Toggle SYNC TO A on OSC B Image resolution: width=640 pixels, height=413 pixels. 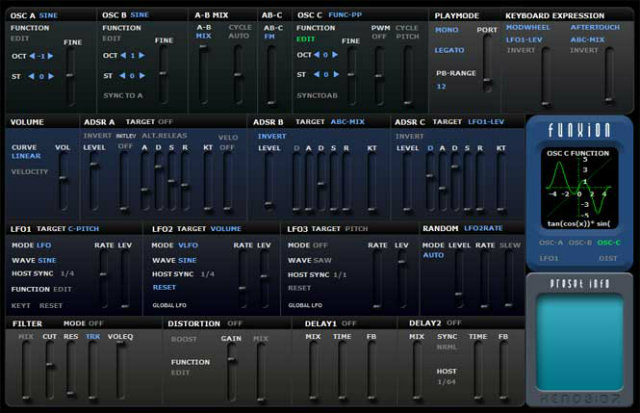point(123,95)
